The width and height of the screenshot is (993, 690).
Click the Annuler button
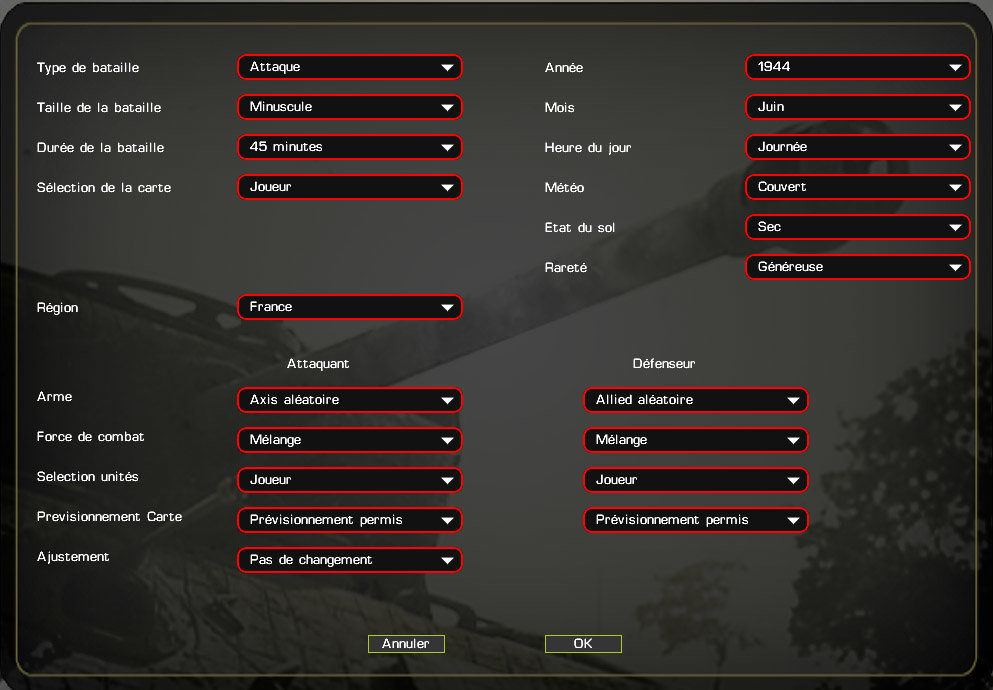(406, 644)
